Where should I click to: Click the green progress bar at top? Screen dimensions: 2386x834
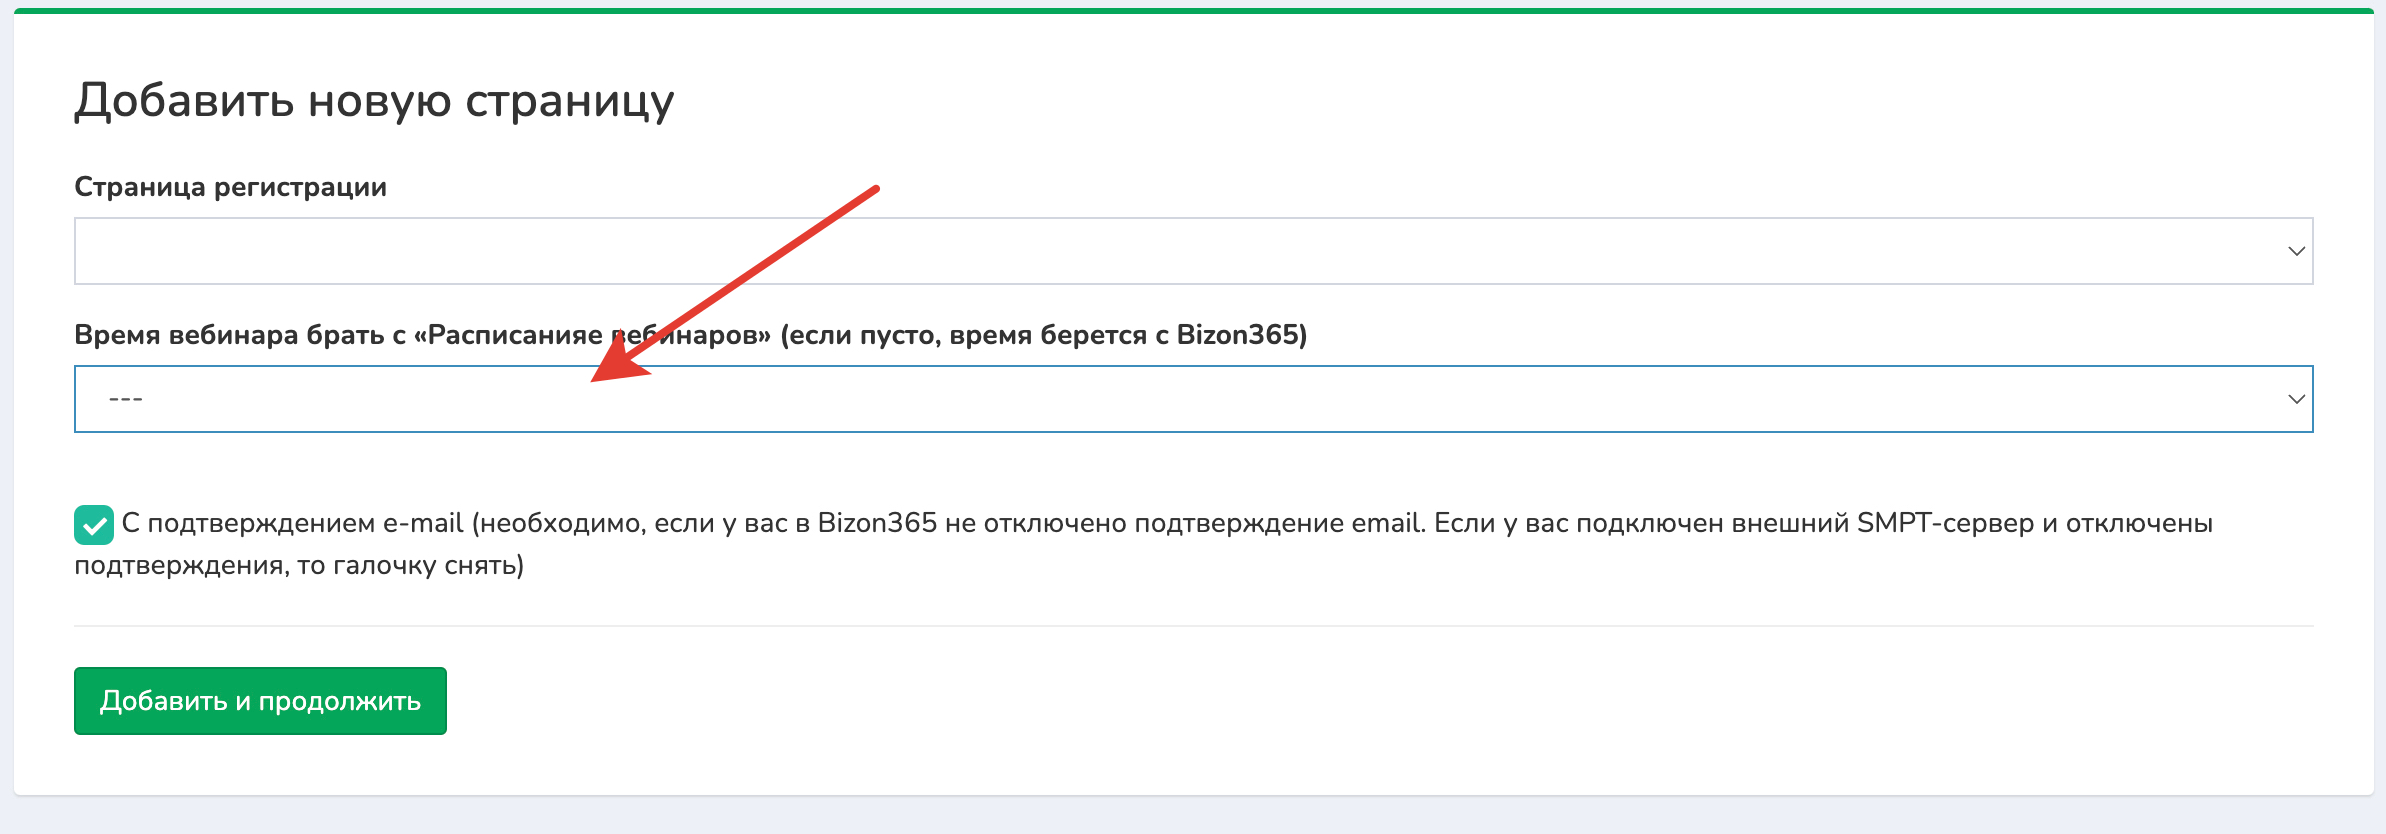pyautogui.click(x=1192, y=11)
